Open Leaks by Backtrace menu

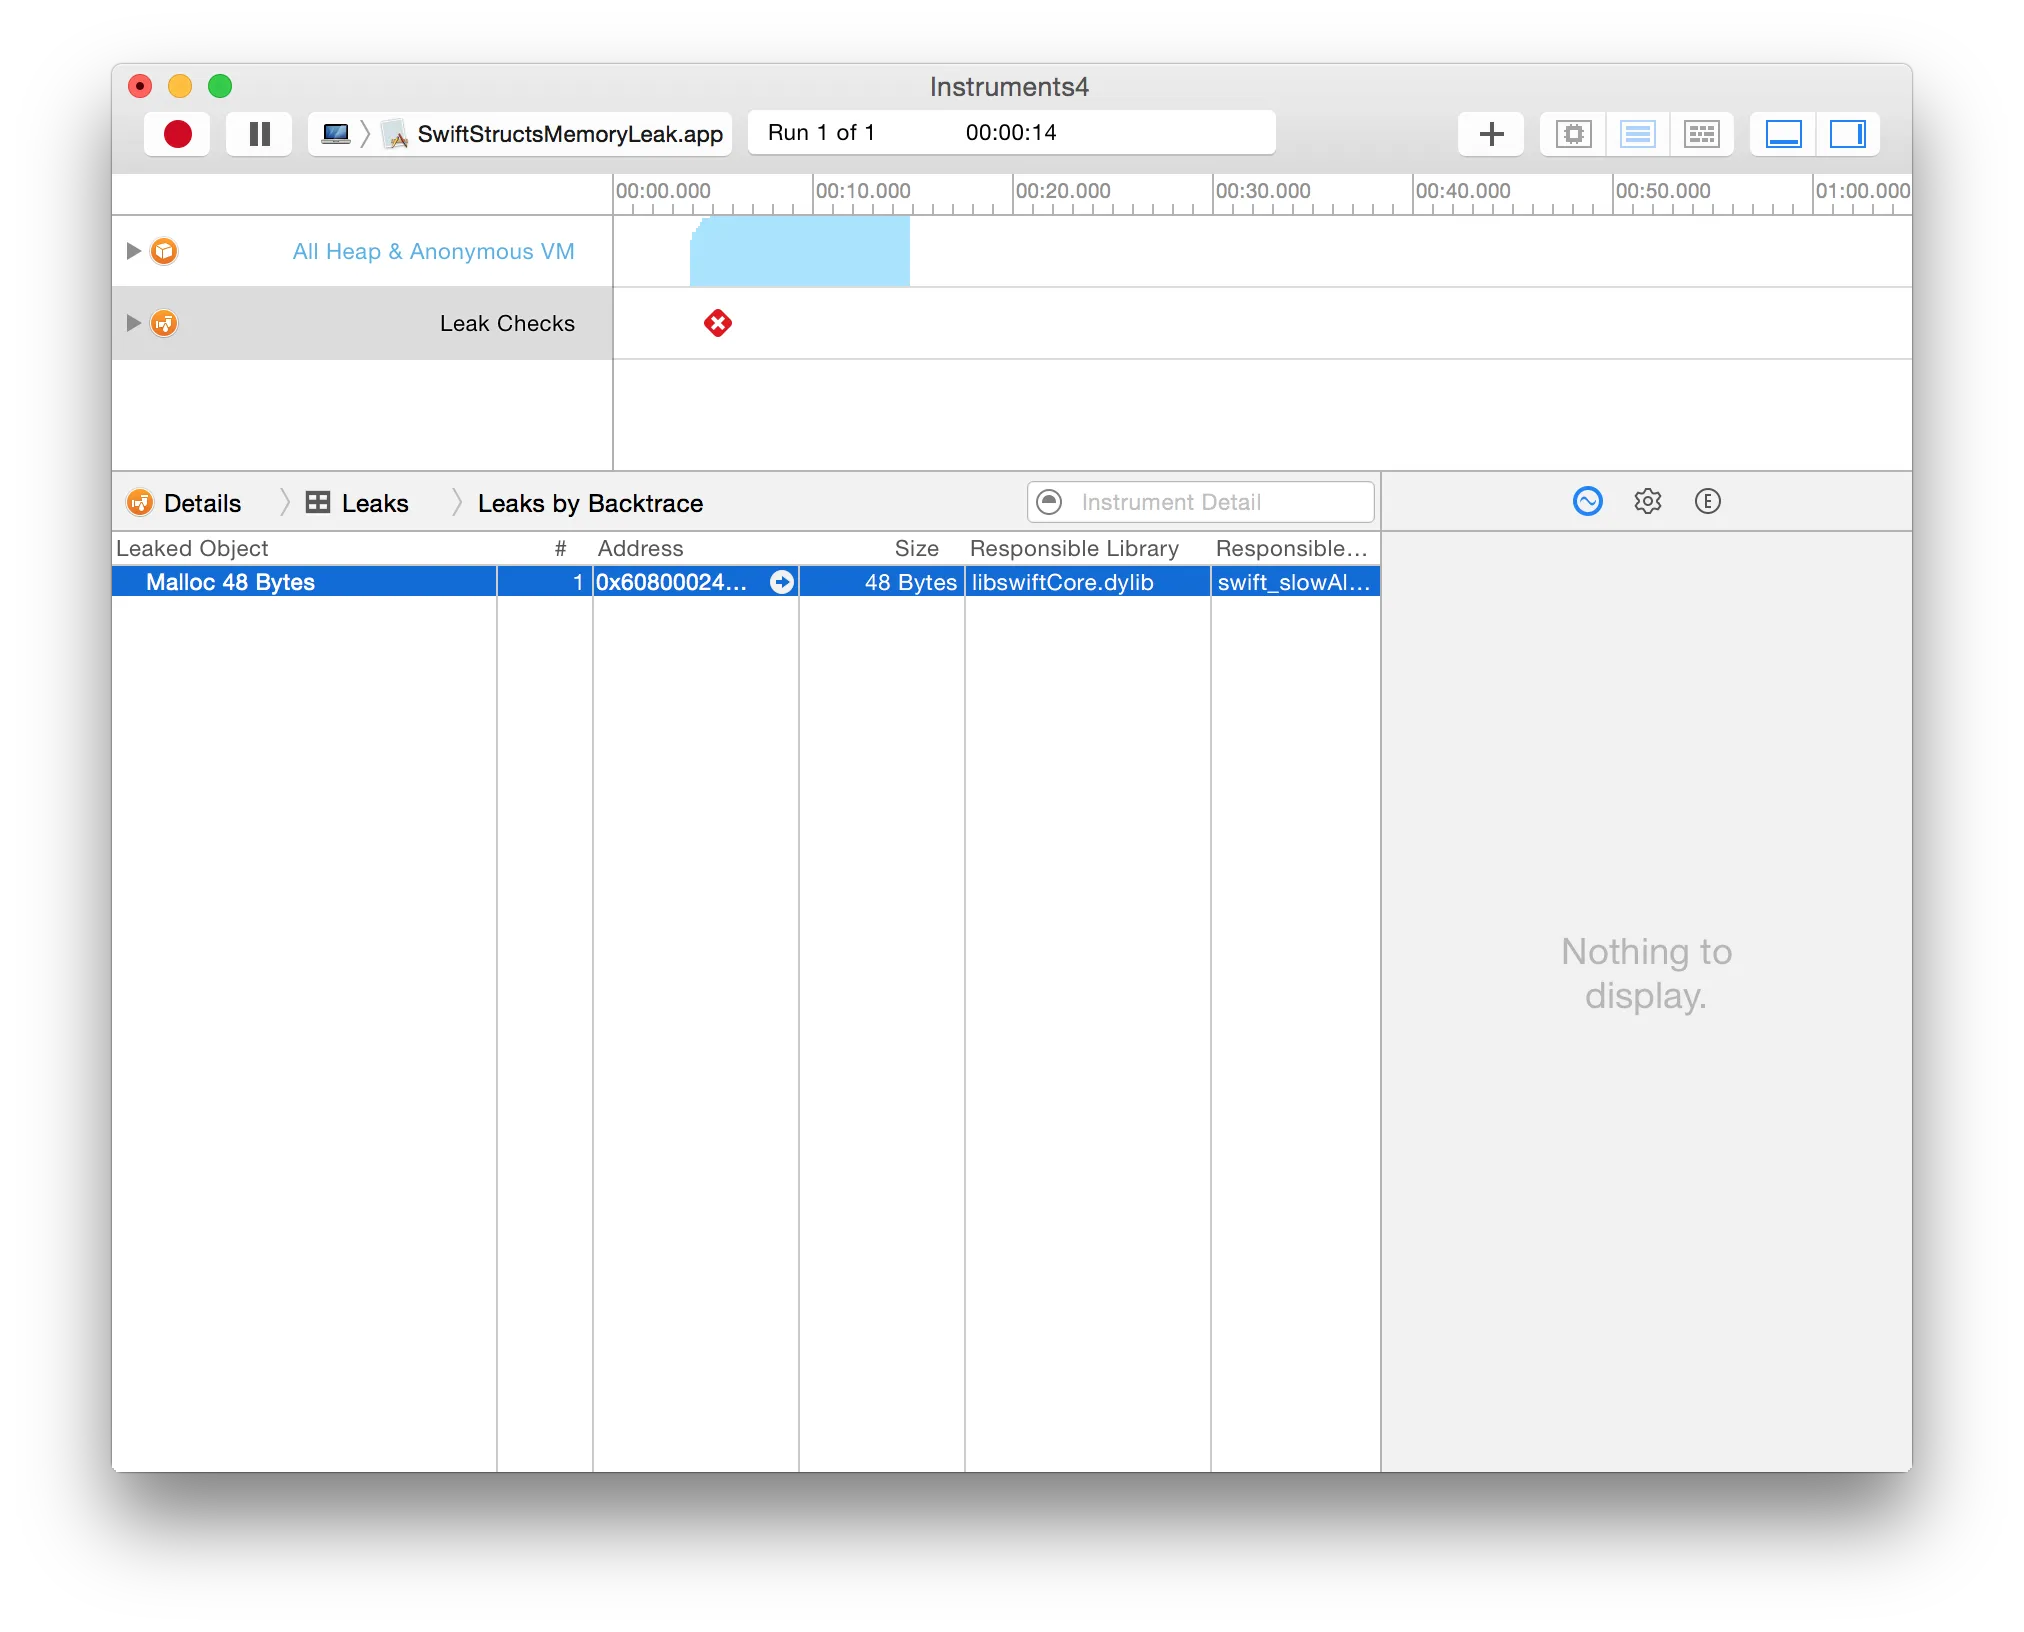pyautogui.click(x=590, y=503)
